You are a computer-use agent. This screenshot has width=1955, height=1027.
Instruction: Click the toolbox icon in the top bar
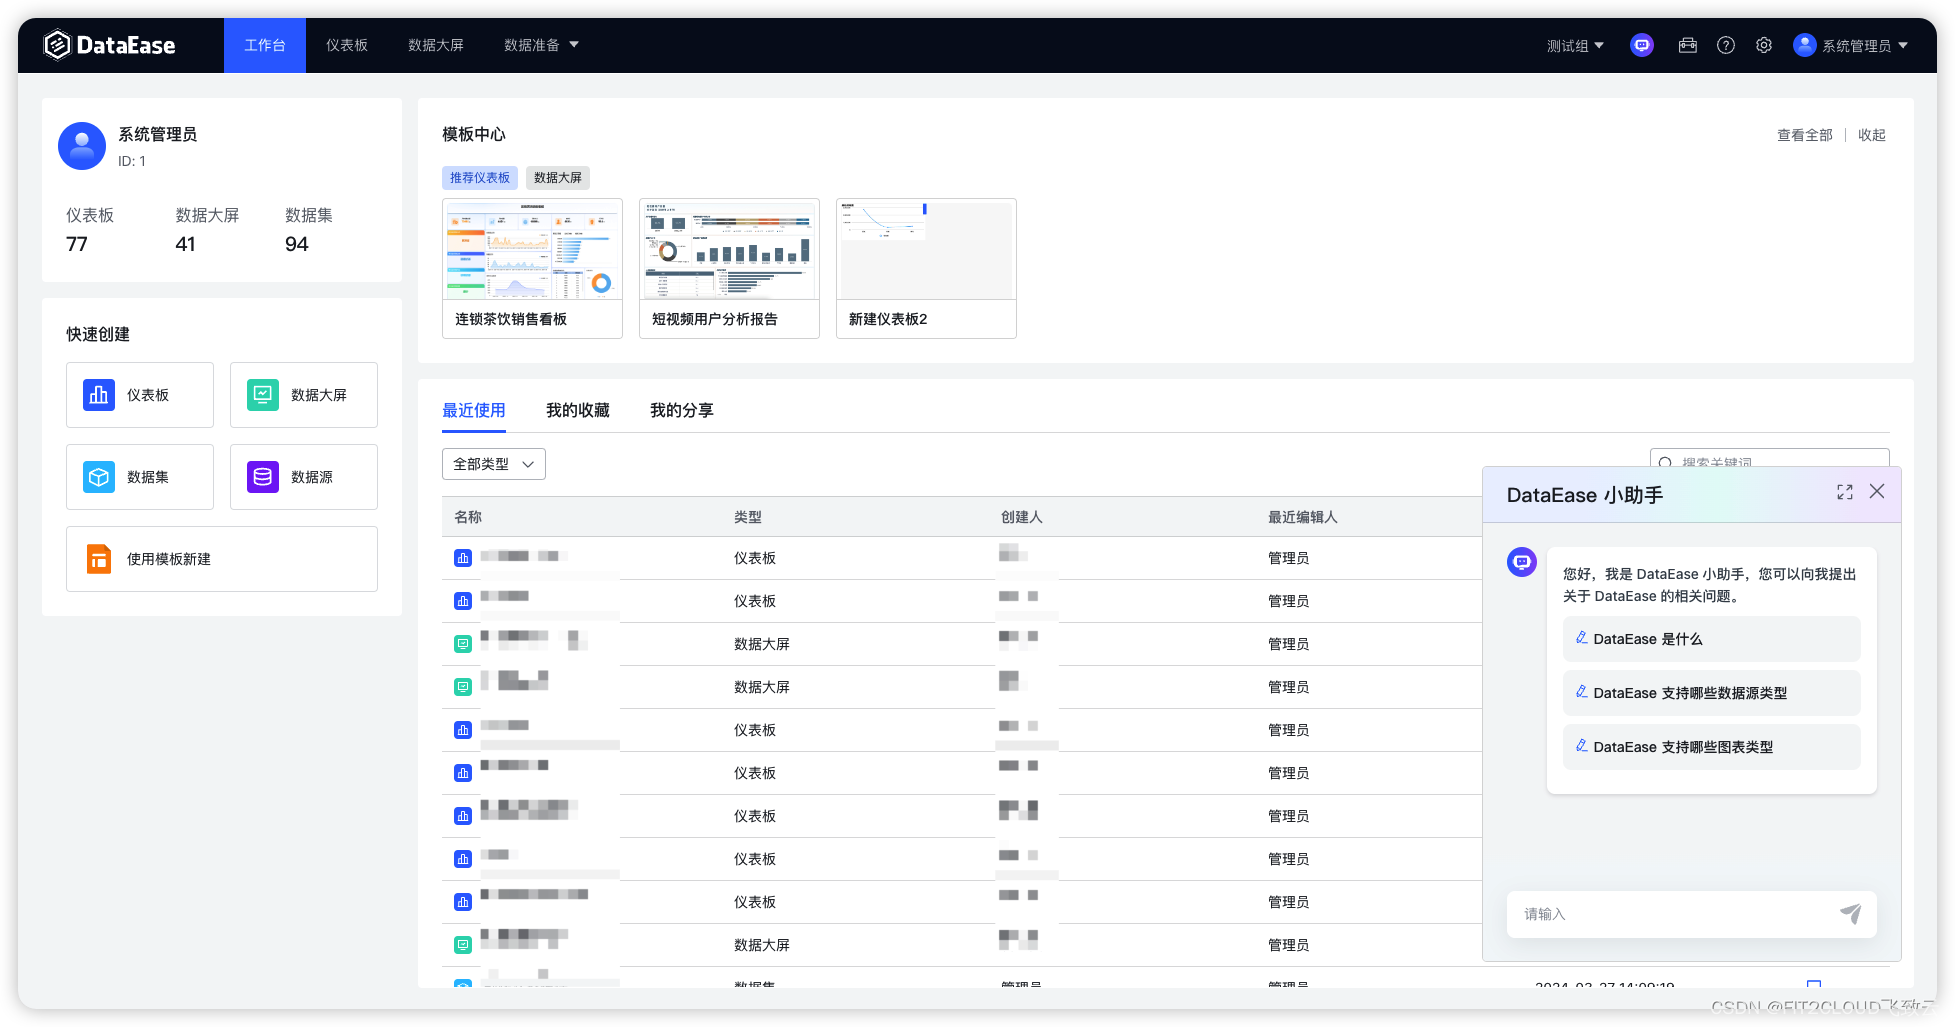[x=1687, y=45]
